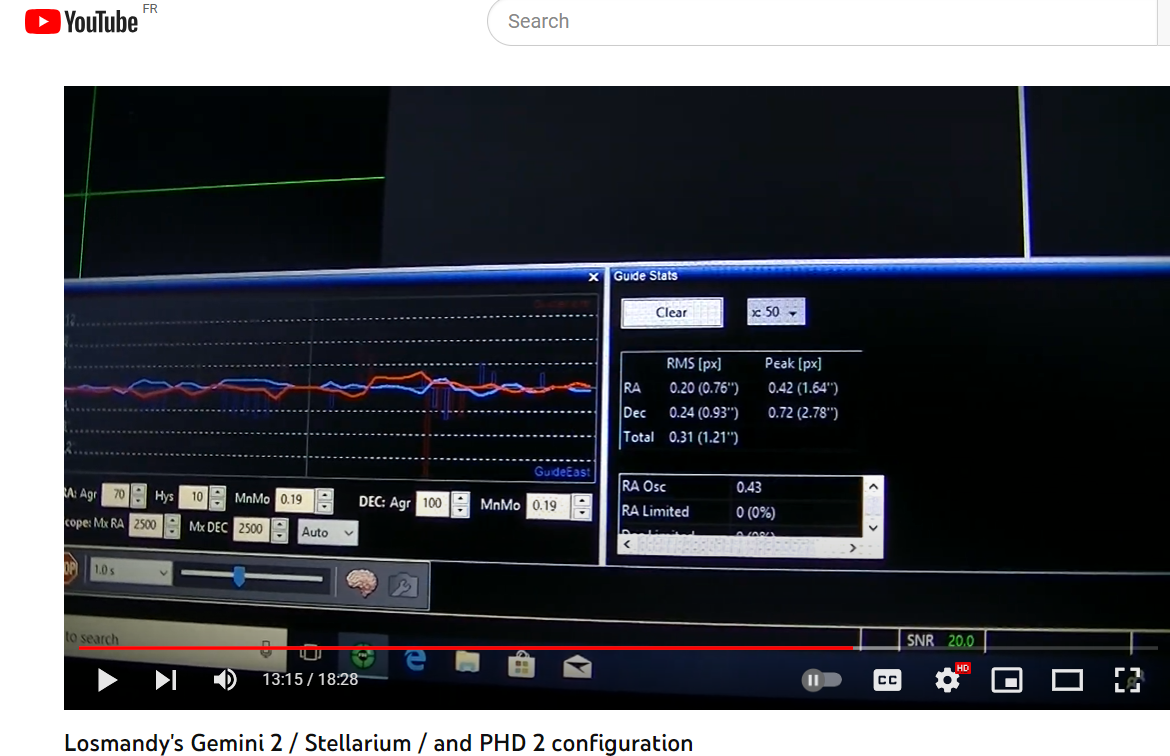Click the SNR 20.0 status entry
The height and width of the screenshot is (756, 1170).
(x=940, y=640)
